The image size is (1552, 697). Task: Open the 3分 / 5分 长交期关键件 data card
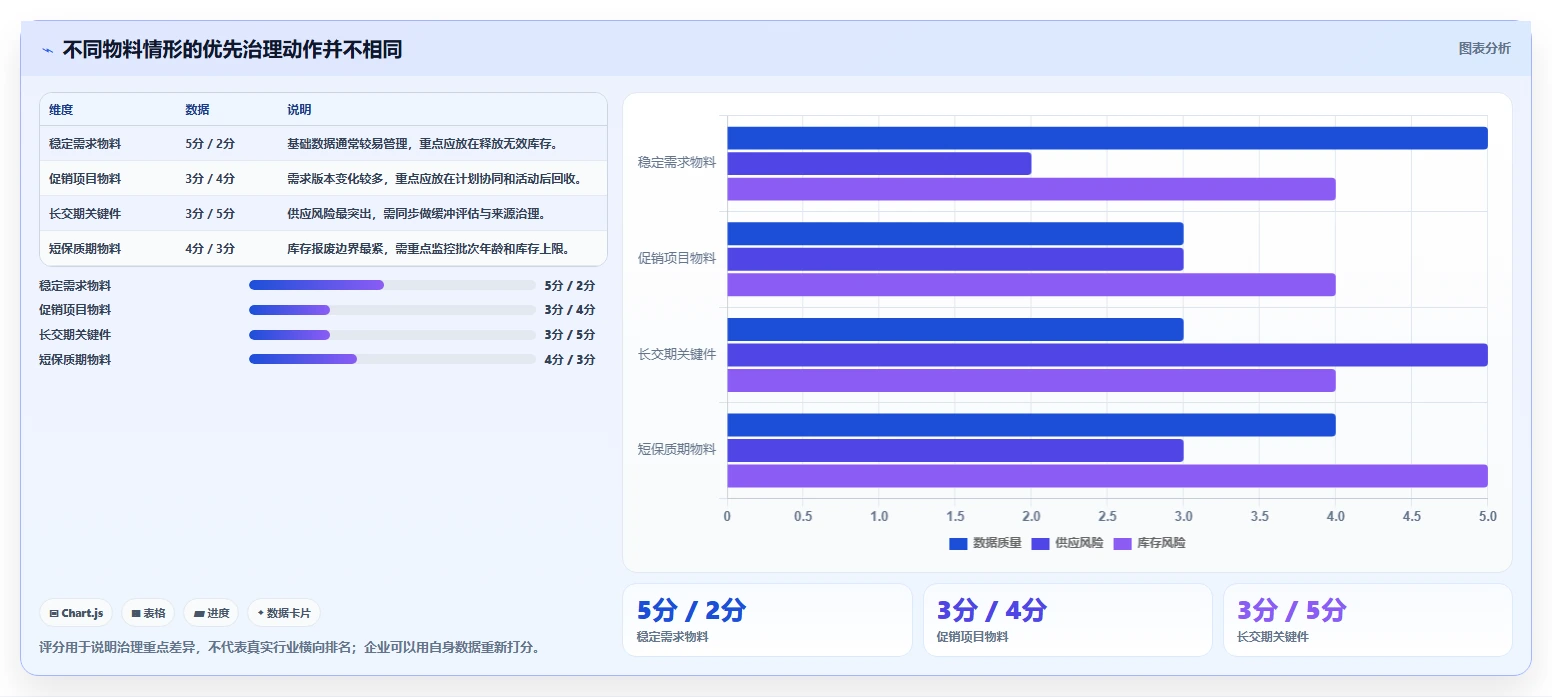tap(1368, 620)
